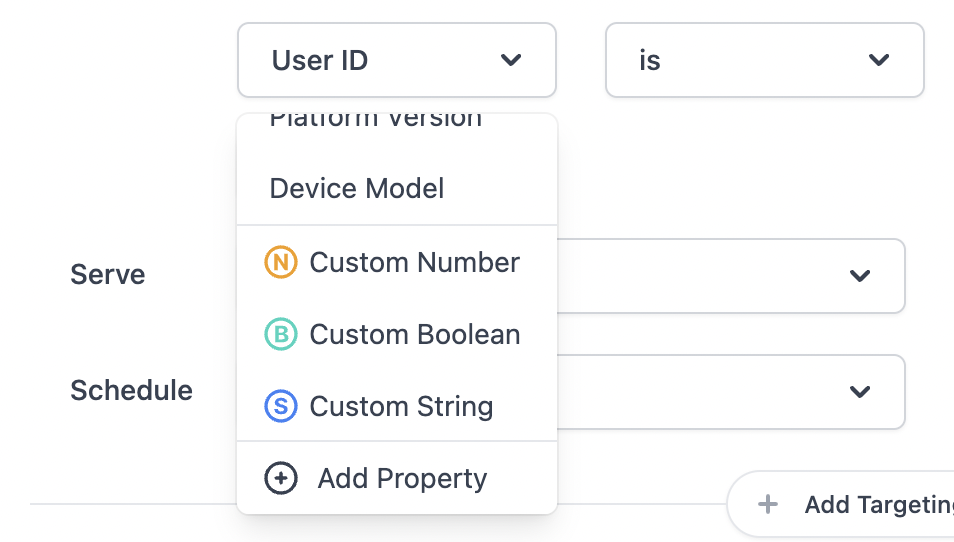Click the chevron arrow in the User ID box

tap(511, 60)
